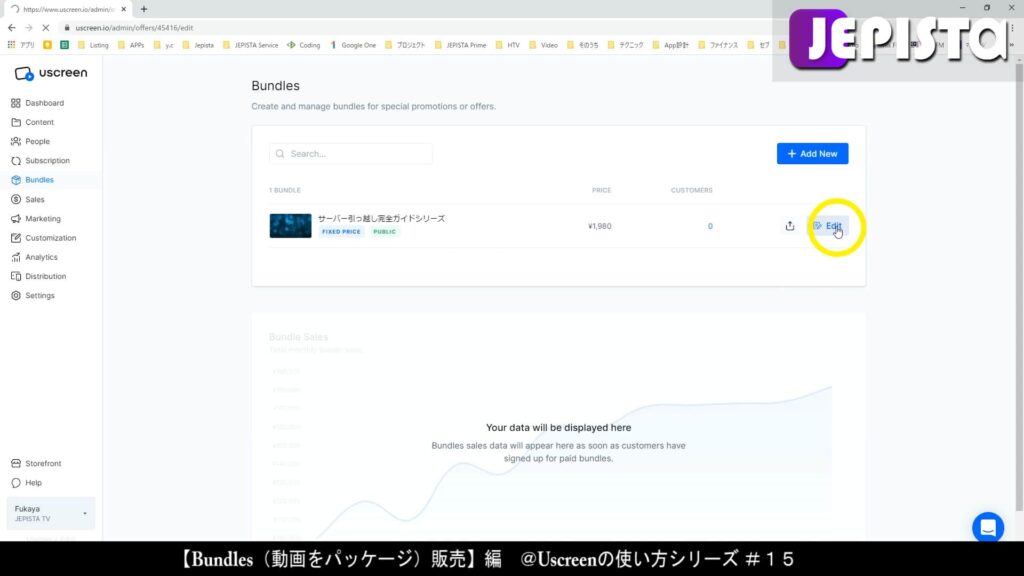Screen dimensions: 1024x576
Task: Click the Distribution icon in sidebar
Action: pyautogui.click(x=16, y=276)
